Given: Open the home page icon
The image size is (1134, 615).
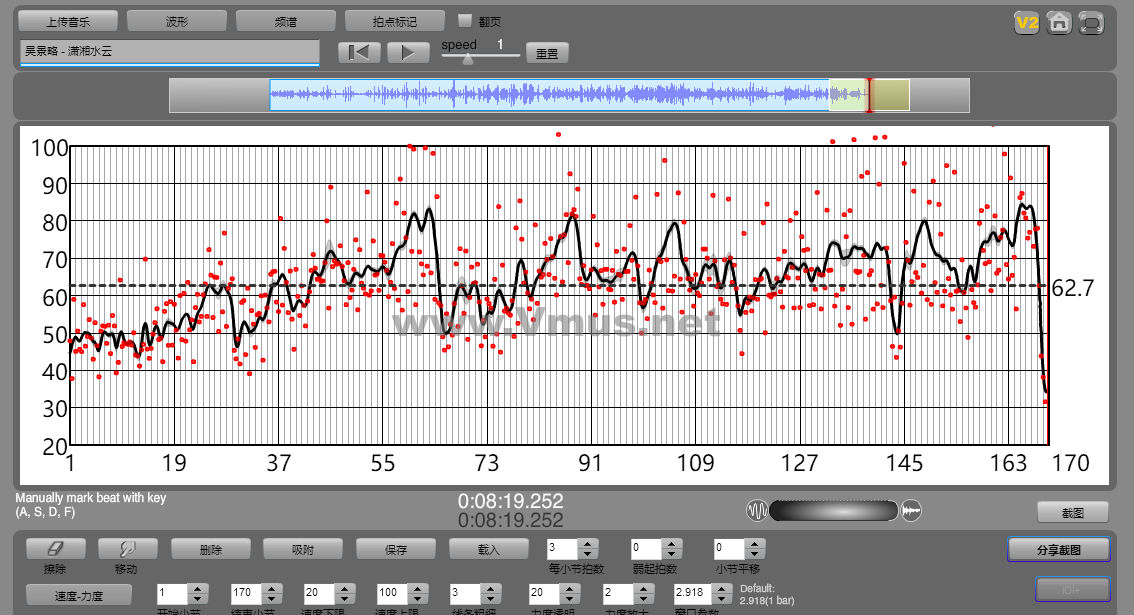Looking at the screenshot, I should coord(1059,22).
